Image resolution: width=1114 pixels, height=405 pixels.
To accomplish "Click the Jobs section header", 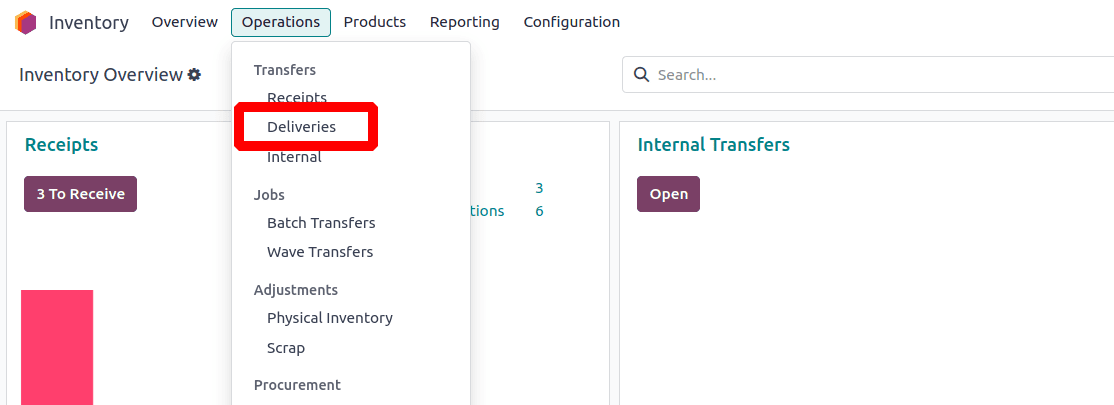I will [269, 195].
